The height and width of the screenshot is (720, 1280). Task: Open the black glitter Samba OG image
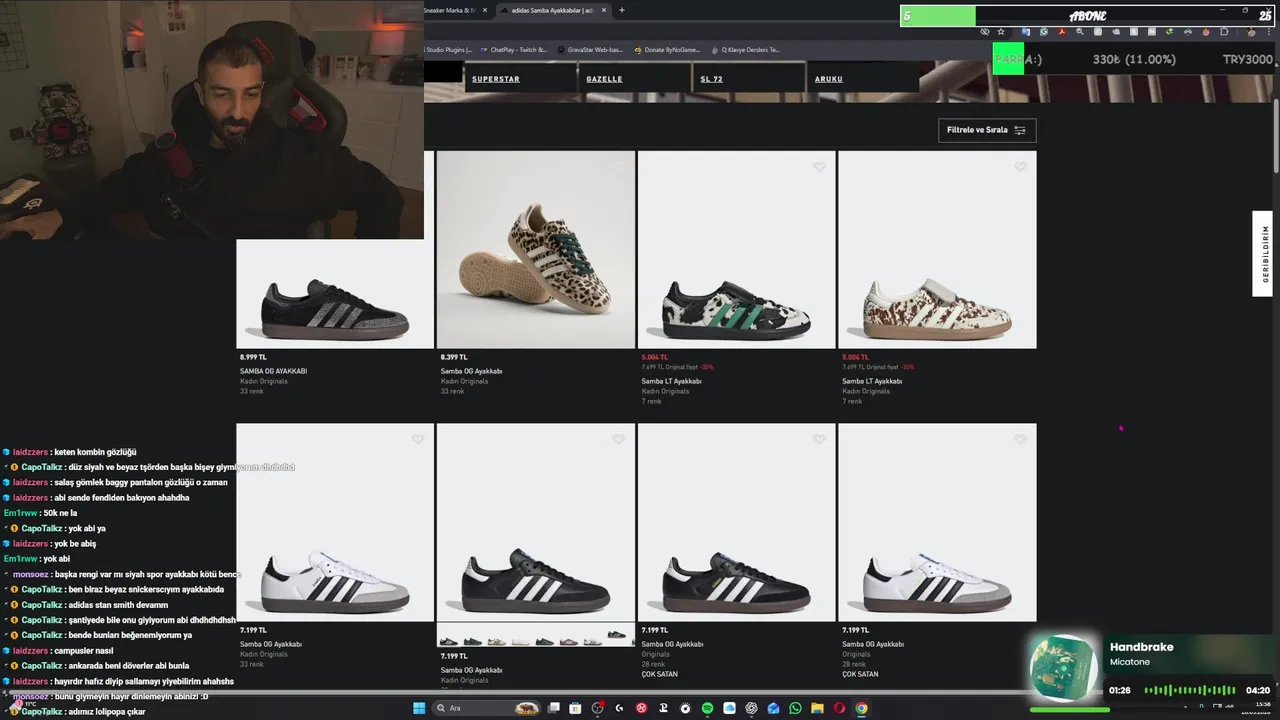point(335,295)
